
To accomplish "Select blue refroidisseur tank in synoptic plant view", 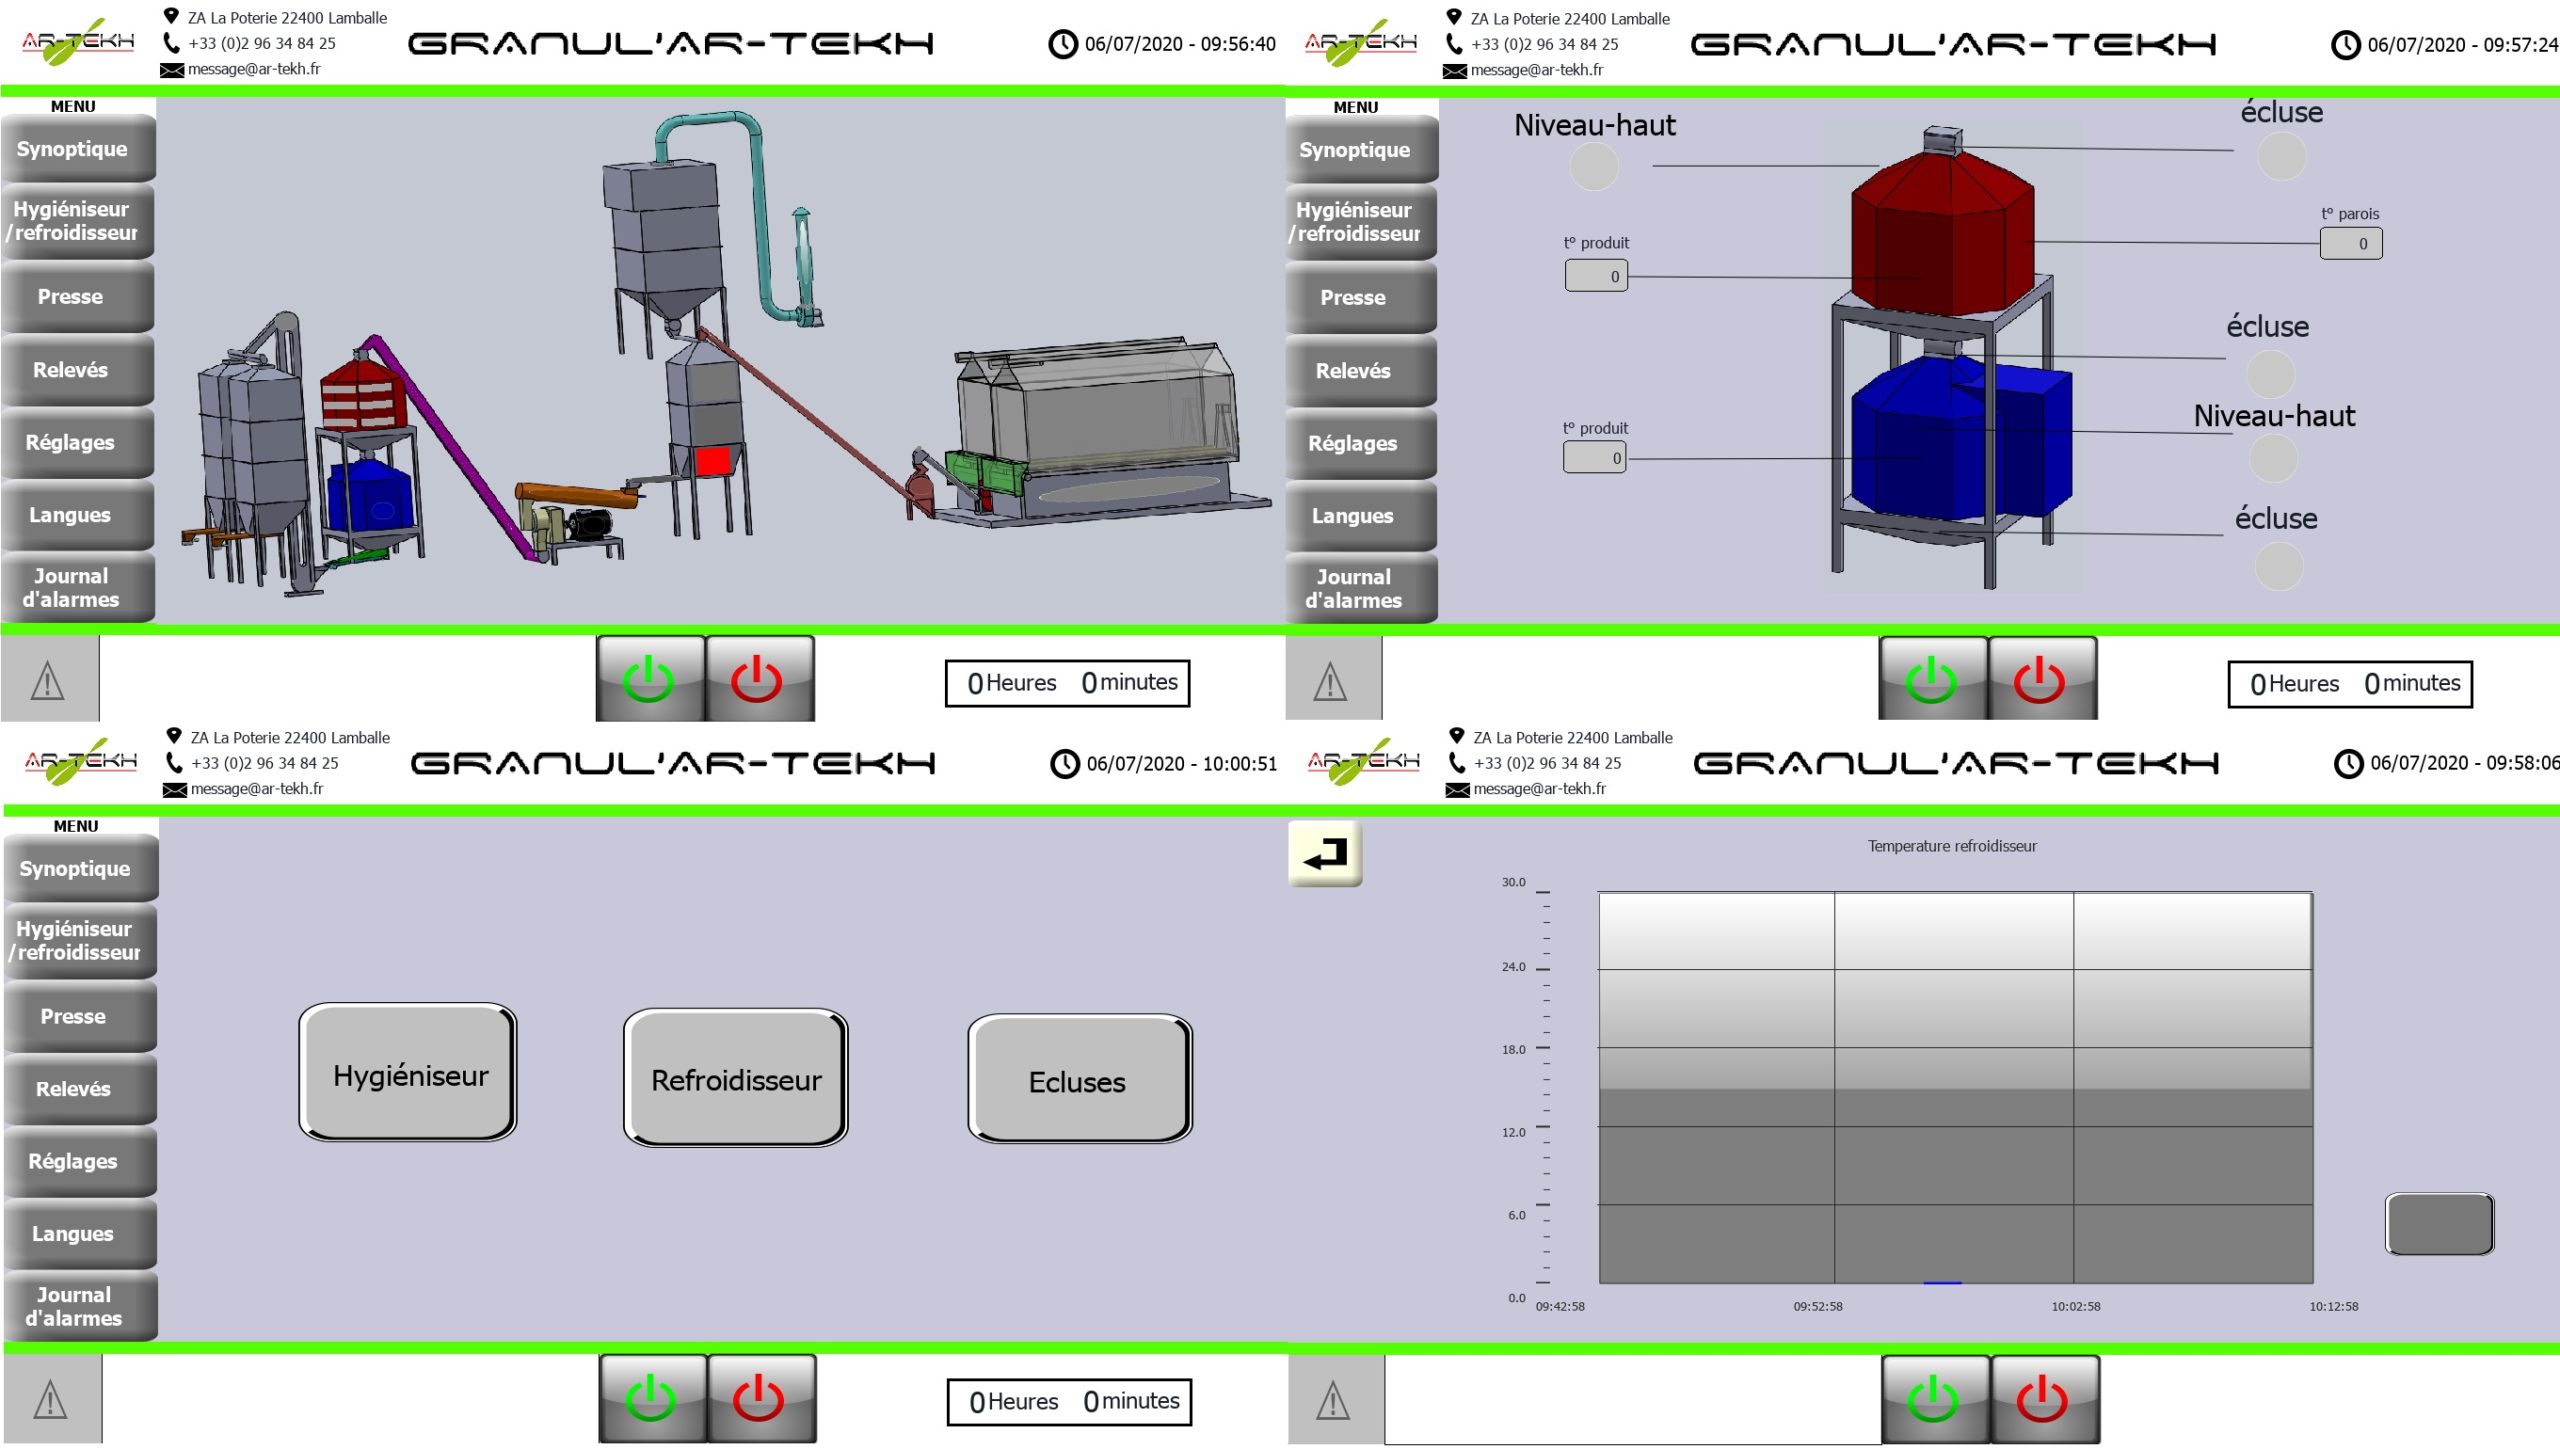I will [370, 497].
